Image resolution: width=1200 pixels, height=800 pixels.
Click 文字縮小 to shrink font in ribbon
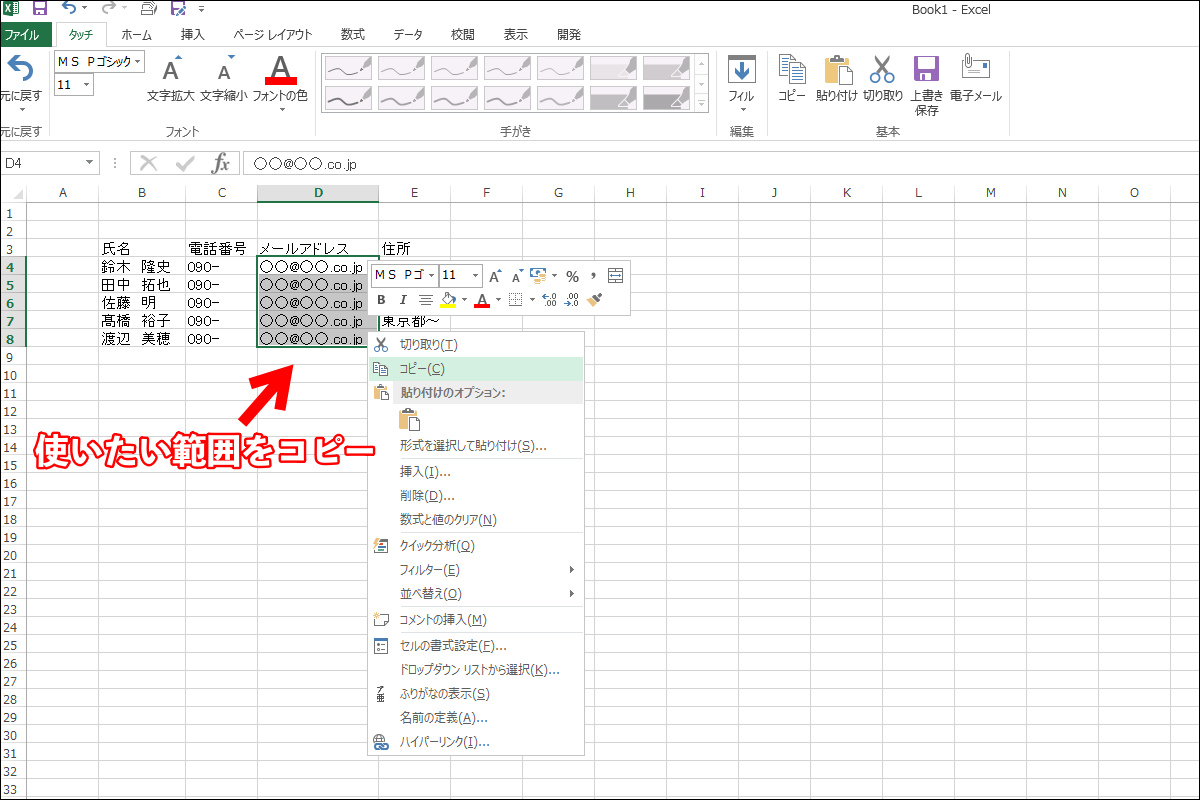click(x=224, y=79)
